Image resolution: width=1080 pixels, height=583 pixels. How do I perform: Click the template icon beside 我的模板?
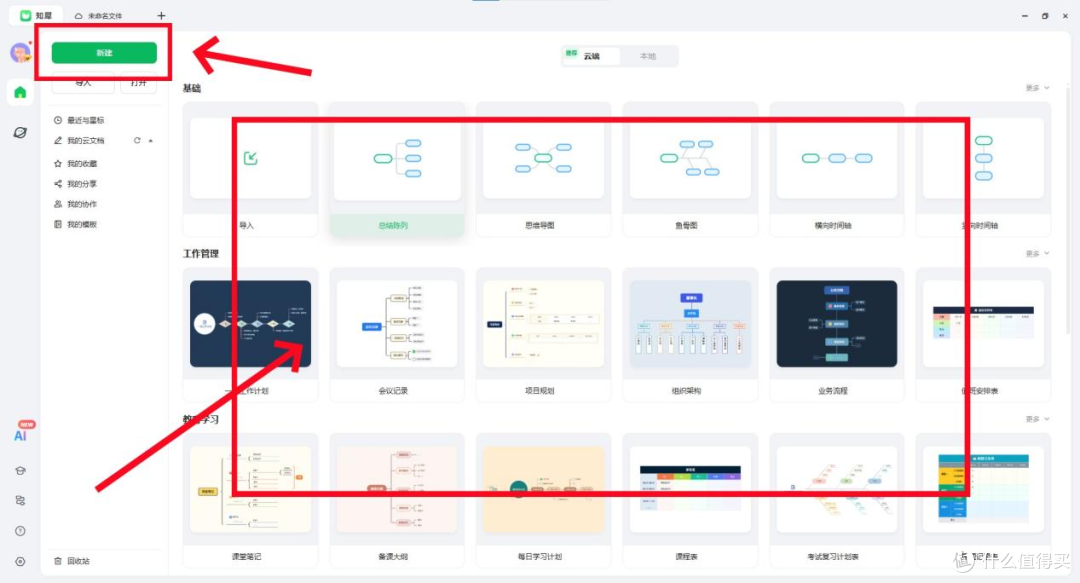coord(58,224)
